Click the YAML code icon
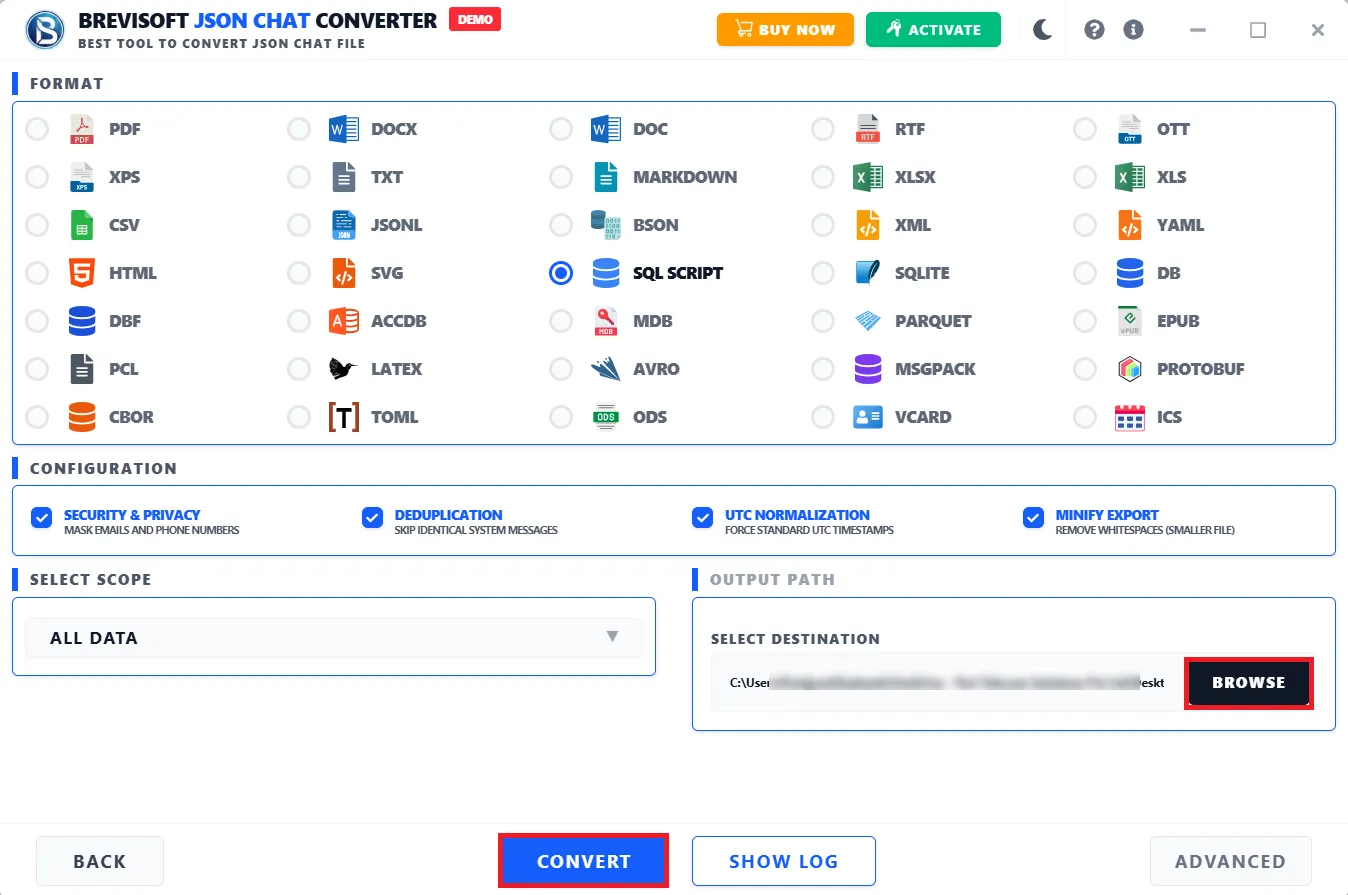1348x895 pixels. (x=1130, y=225)
